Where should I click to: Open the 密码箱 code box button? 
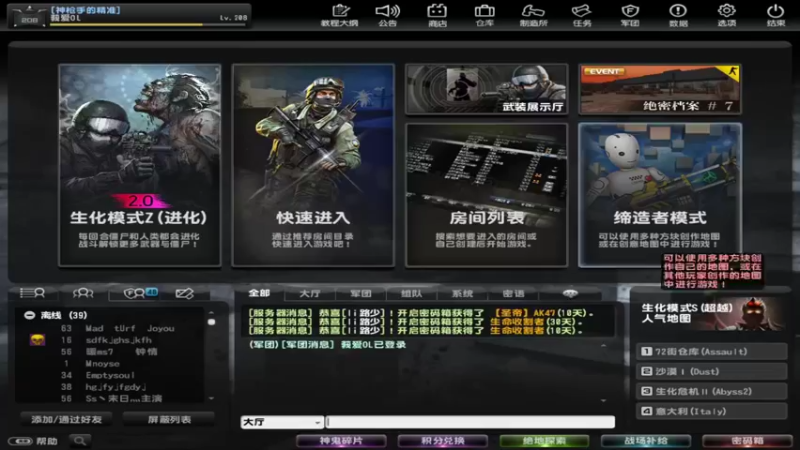click(747, 441)
